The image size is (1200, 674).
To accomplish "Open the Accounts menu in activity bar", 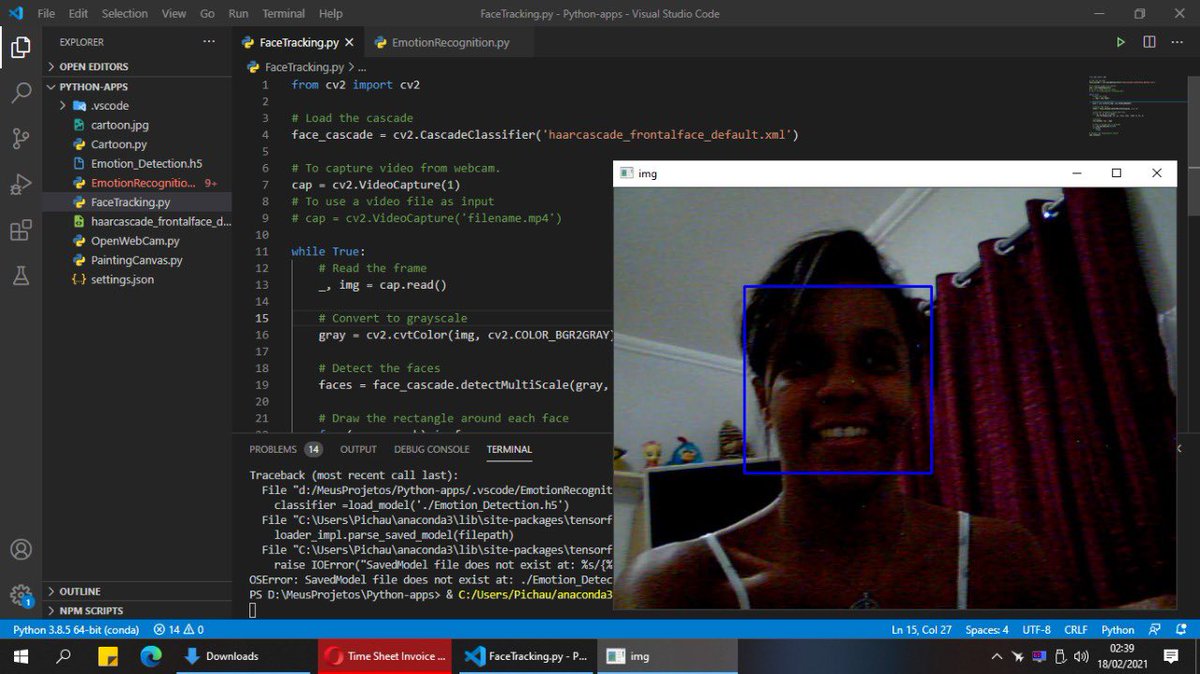I will pos(21,550).
